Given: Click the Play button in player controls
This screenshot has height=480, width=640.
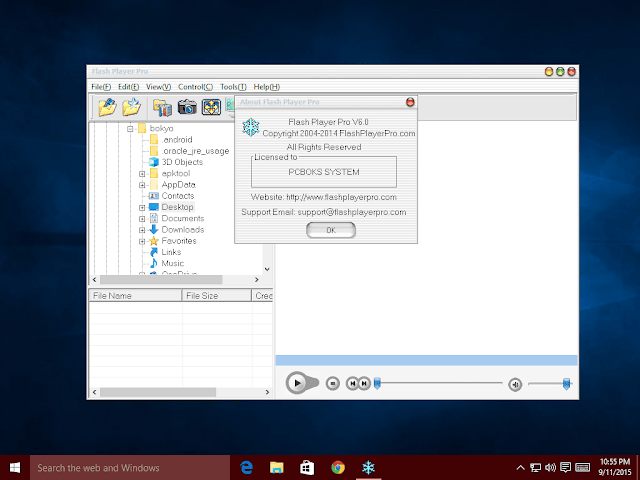Looking at the screenshot, I should coord(297,383).
